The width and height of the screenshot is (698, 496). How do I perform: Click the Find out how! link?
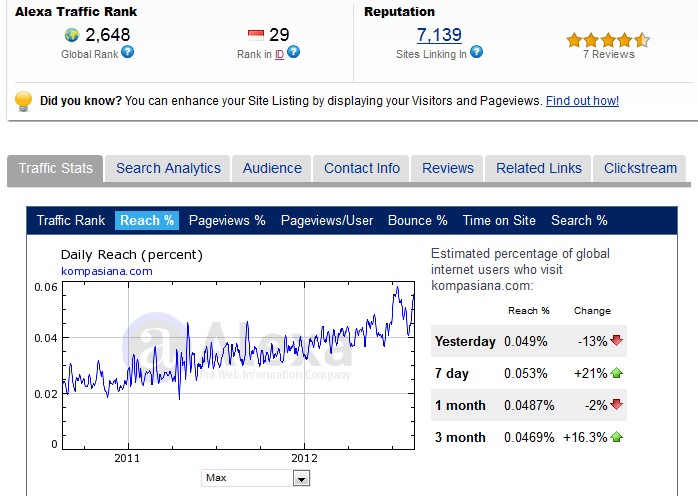582,101
